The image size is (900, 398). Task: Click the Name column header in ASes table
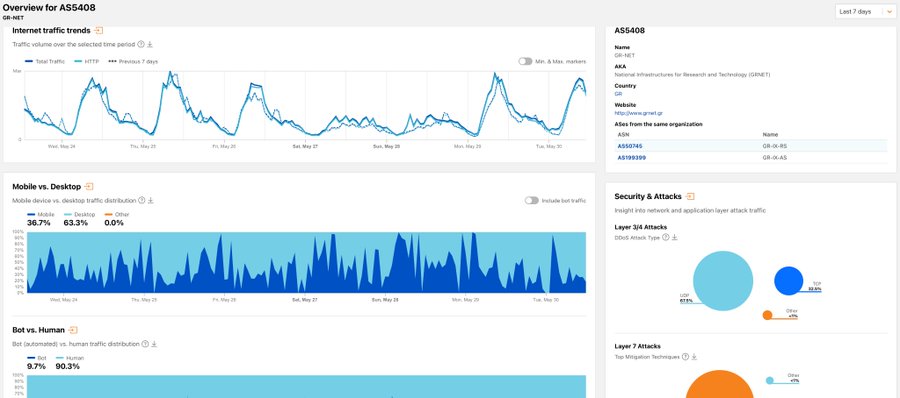[x=770, y=134]
